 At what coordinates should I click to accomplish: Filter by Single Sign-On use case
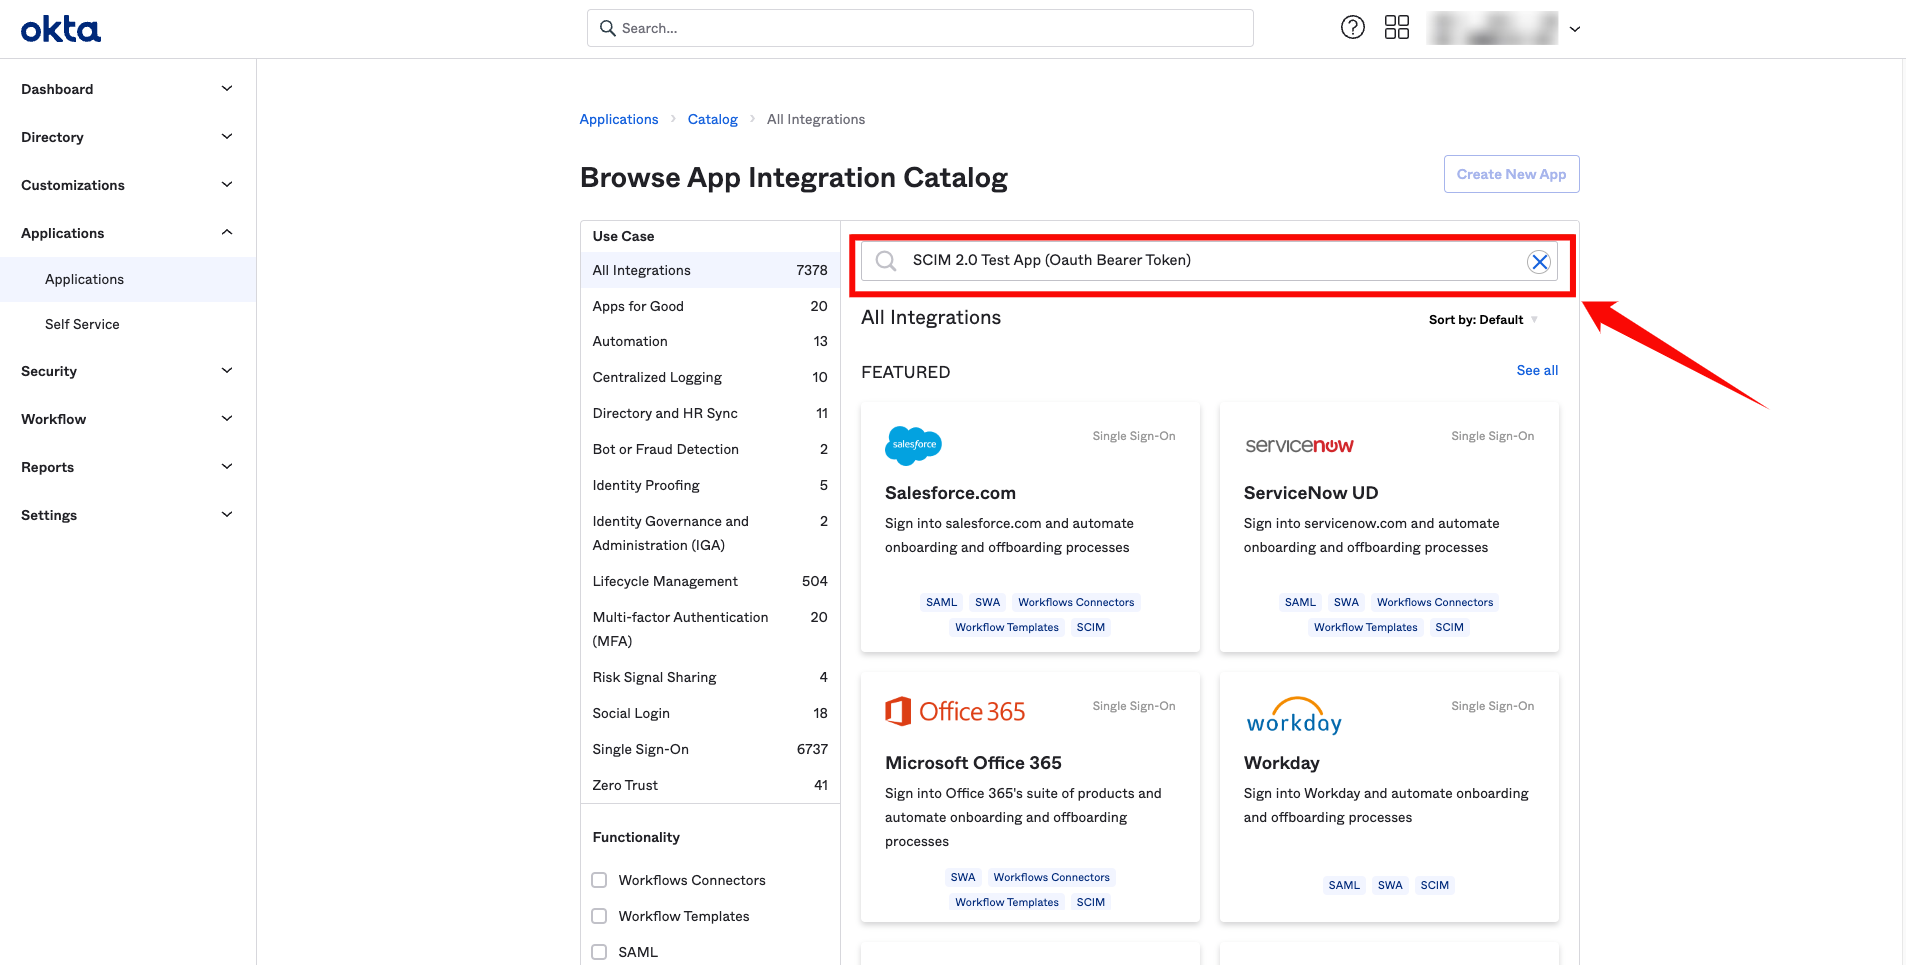(x=710, y=749)
